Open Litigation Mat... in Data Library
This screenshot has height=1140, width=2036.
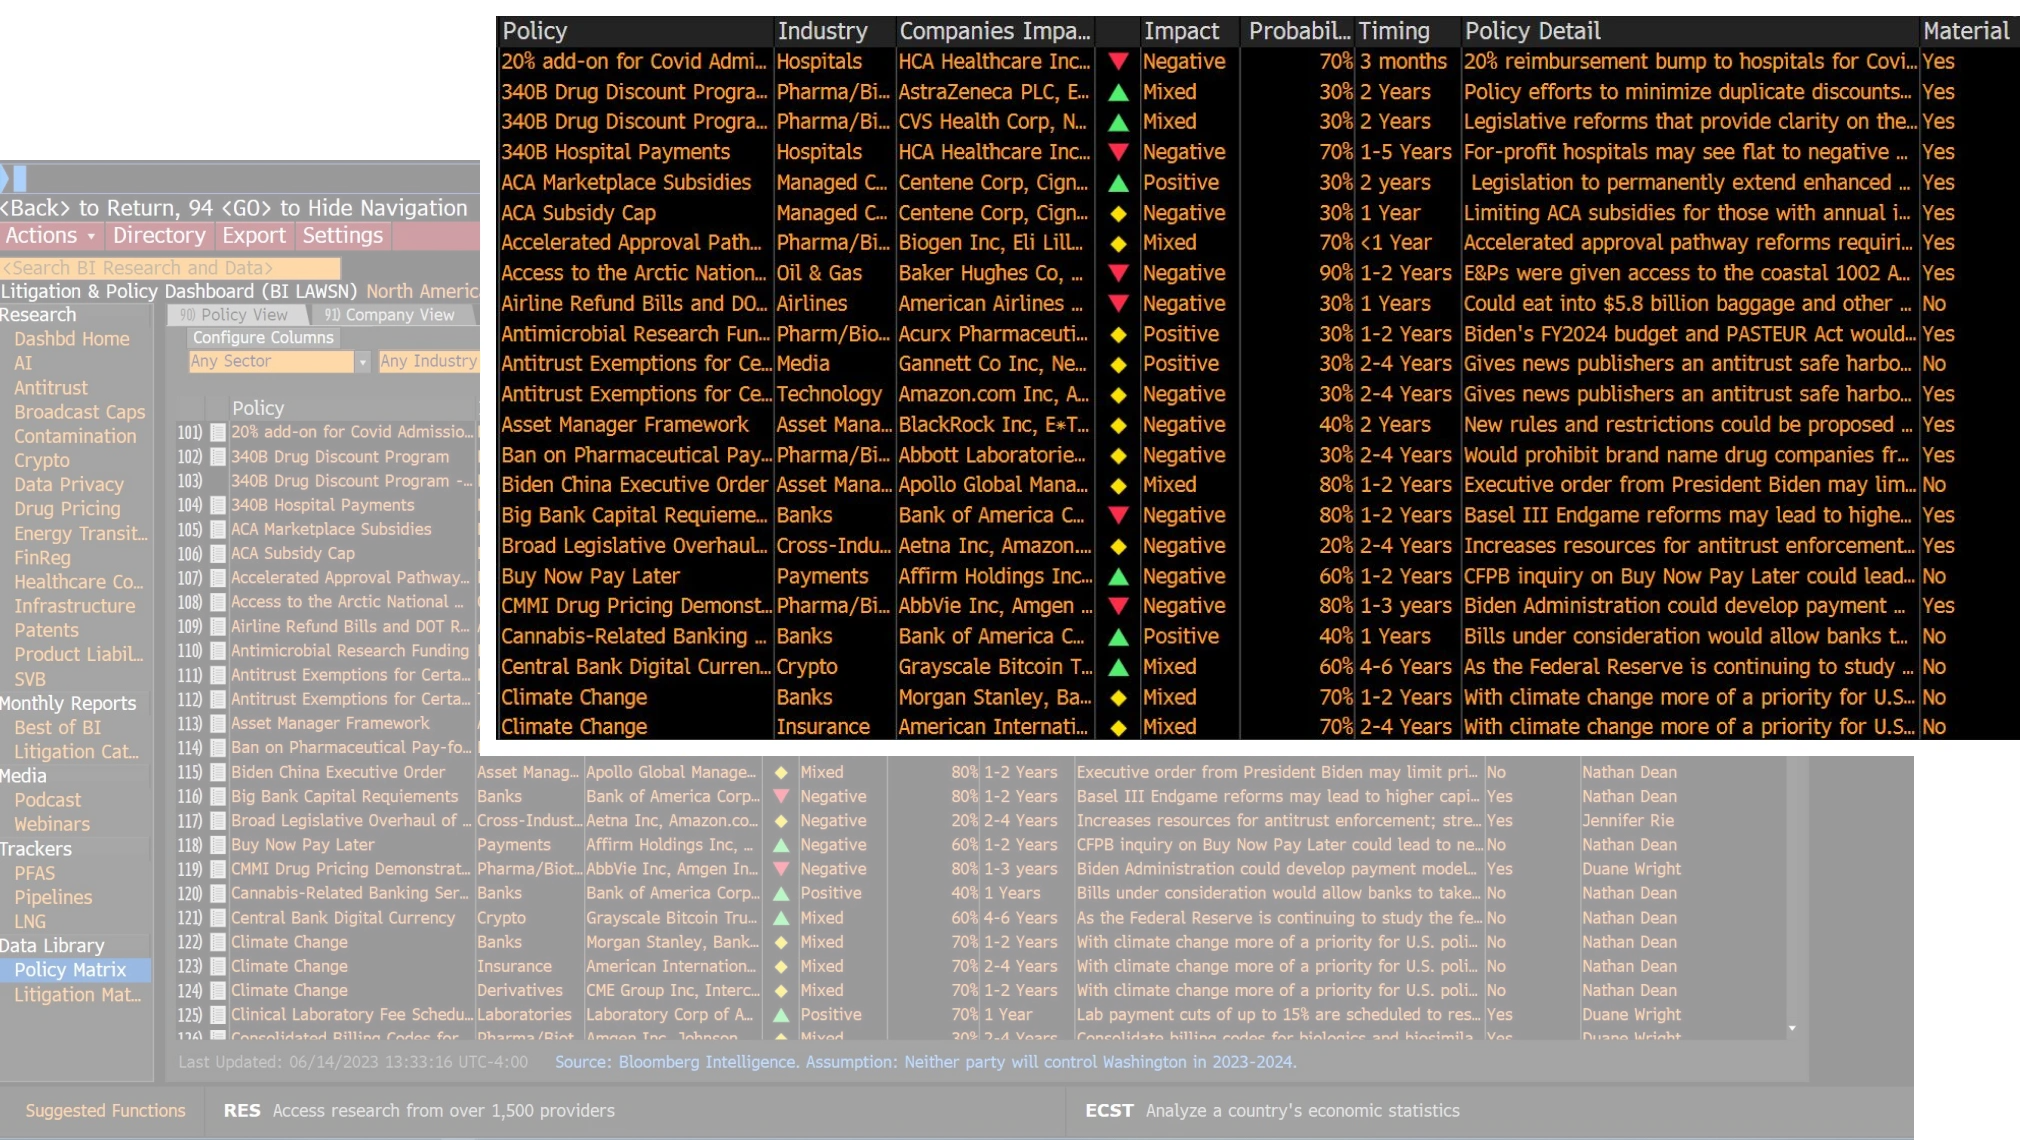coord(77,995)
